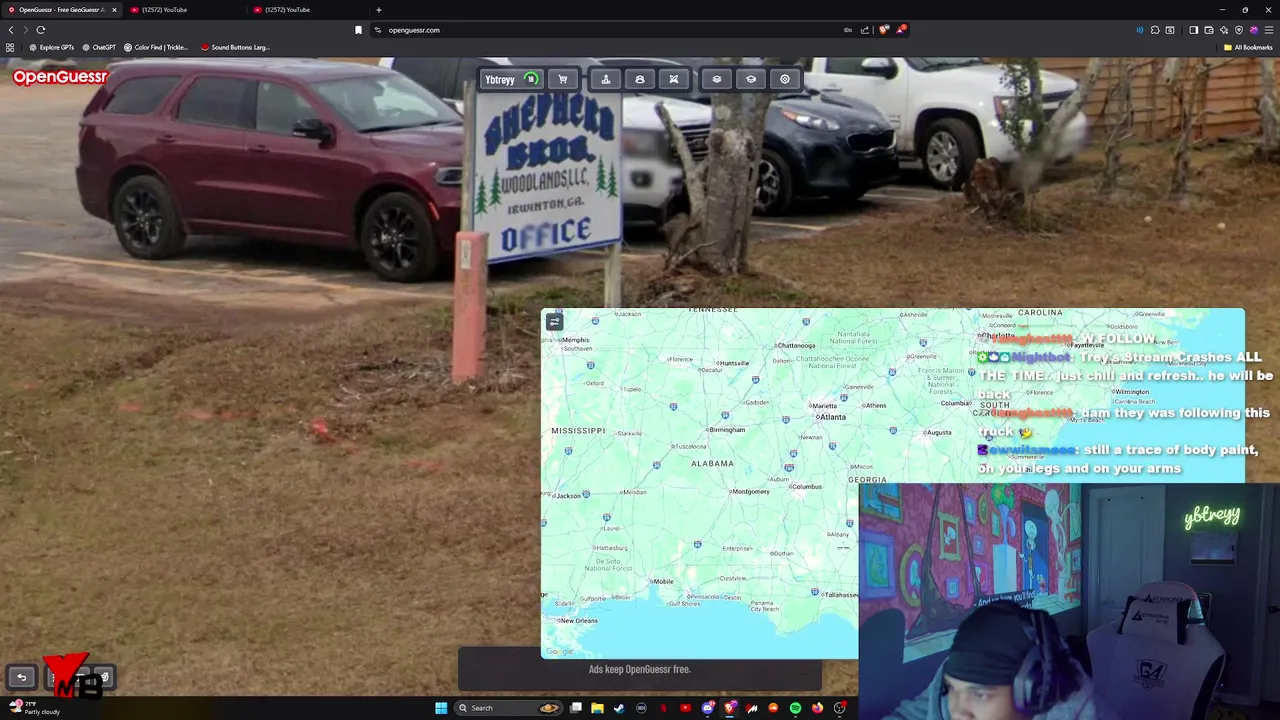Open Firefox from the taskbar
Image resolution: width=1280 pixels, height=720 pixels.
(x=817, y=708)
